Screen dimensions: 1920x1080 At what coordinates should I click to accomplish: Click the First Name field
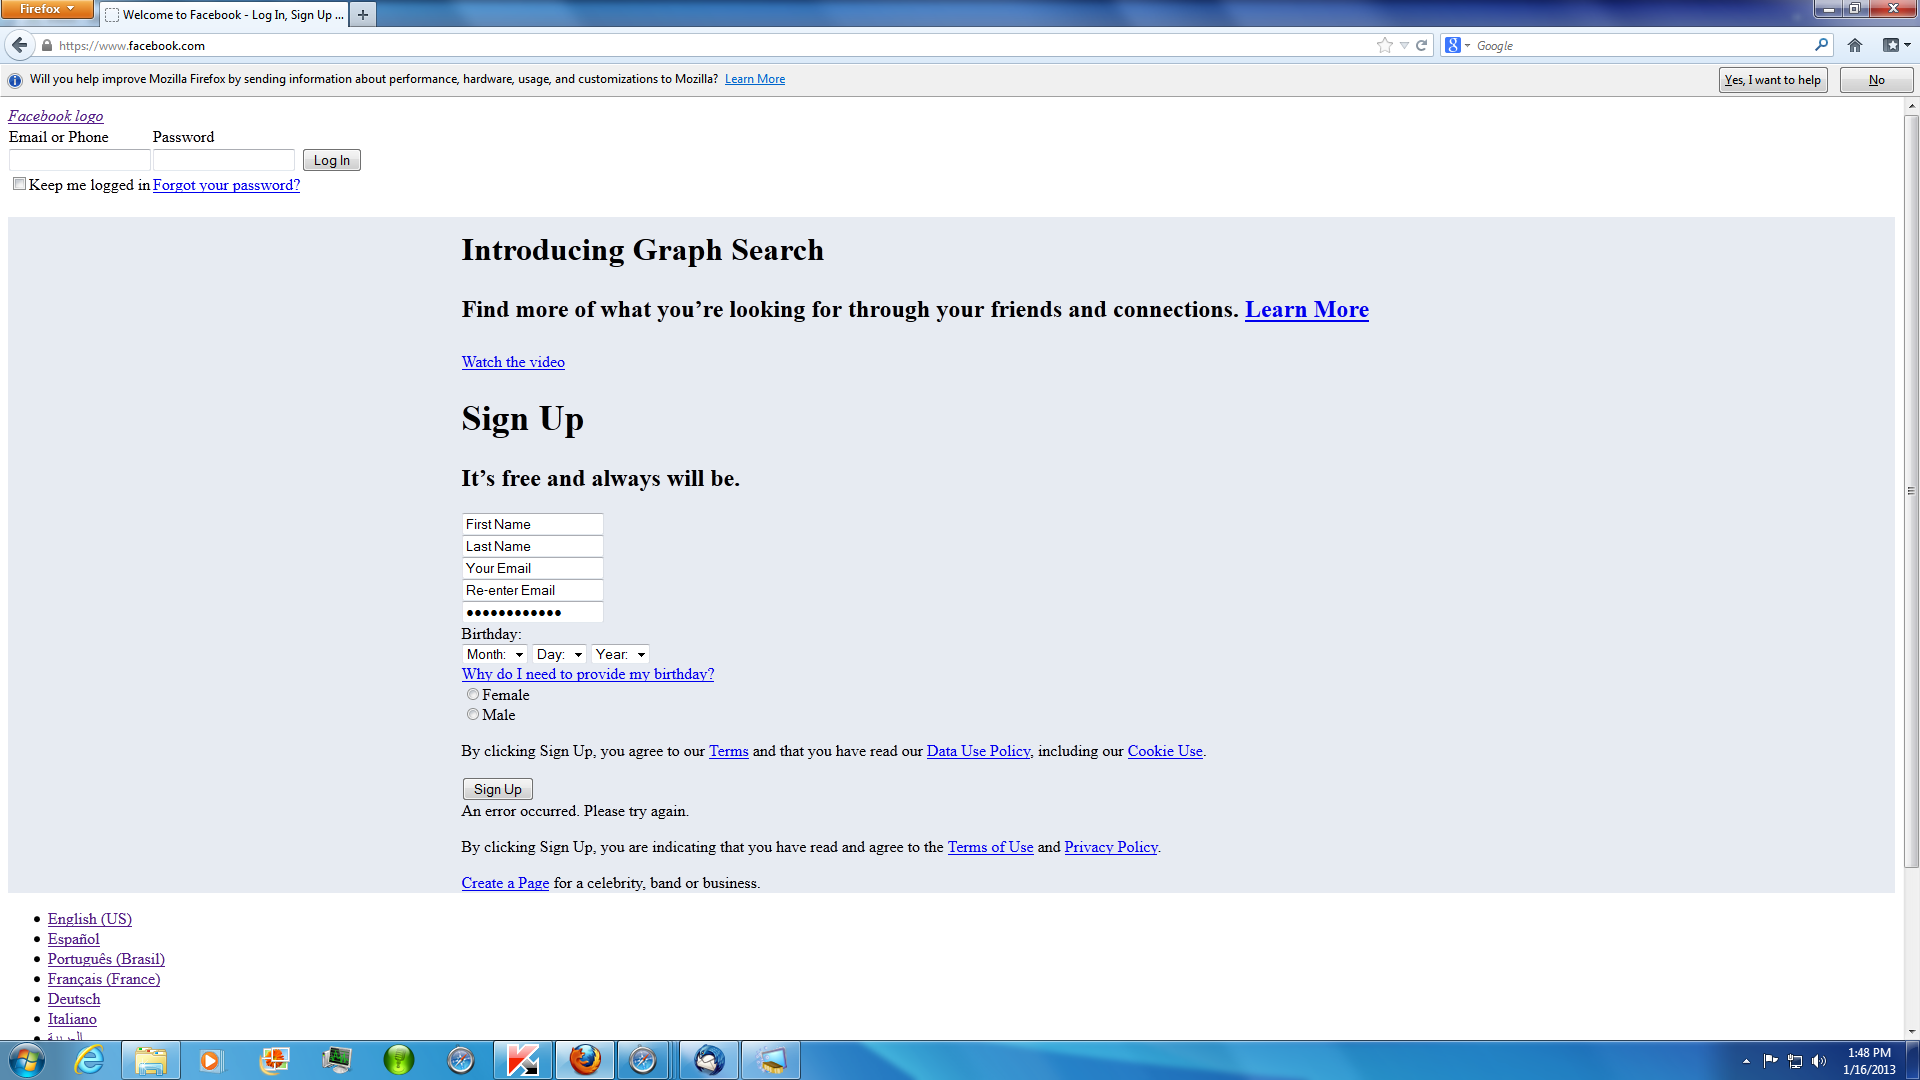pos(532,524)
